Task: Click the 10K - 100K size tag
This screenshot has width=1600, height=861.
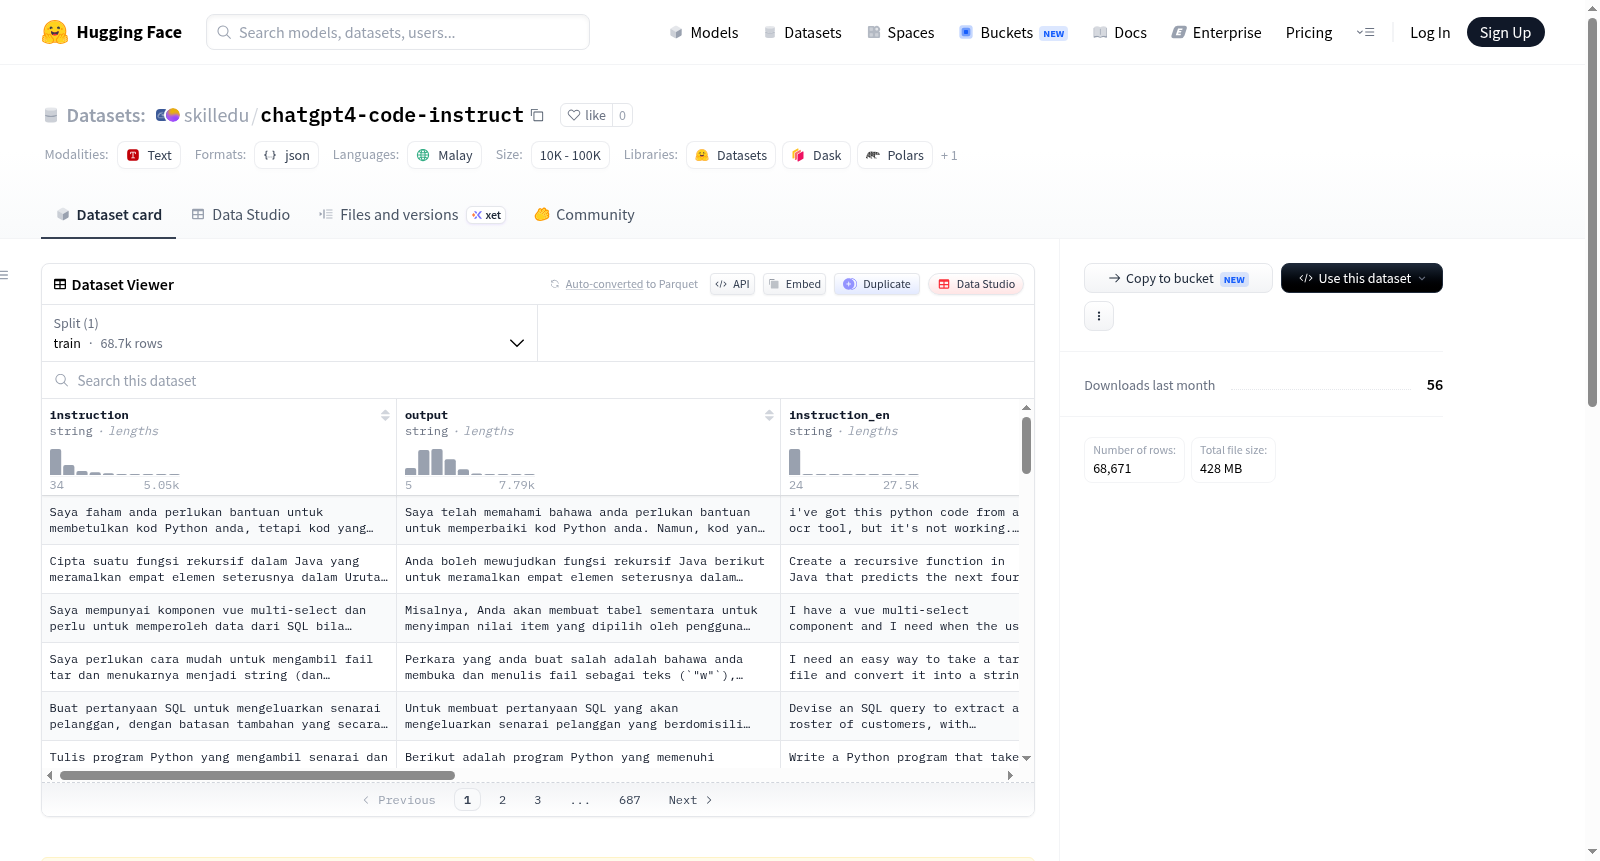Action: tap(570, 155)
